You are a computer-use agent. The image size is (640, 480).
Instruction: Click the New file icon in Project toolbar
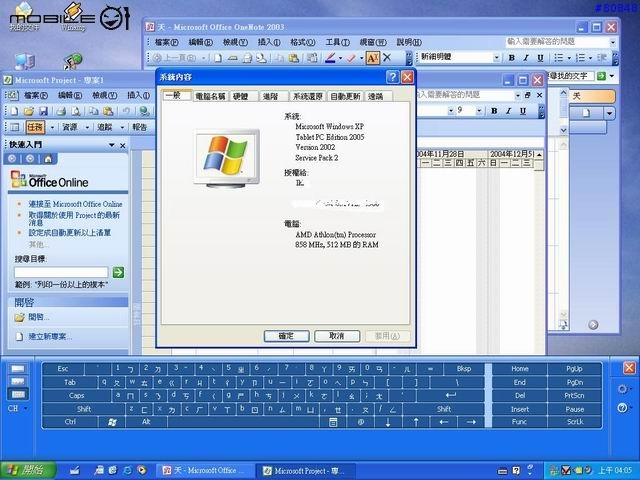(x=15, y=111)
